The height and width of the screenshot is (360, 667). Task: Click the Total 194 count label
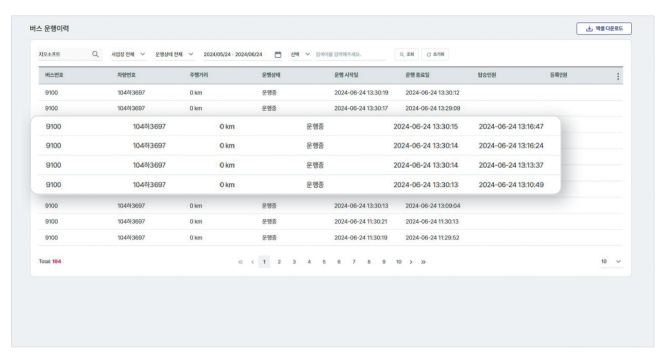pyautogui.click(x=50, y=261)
